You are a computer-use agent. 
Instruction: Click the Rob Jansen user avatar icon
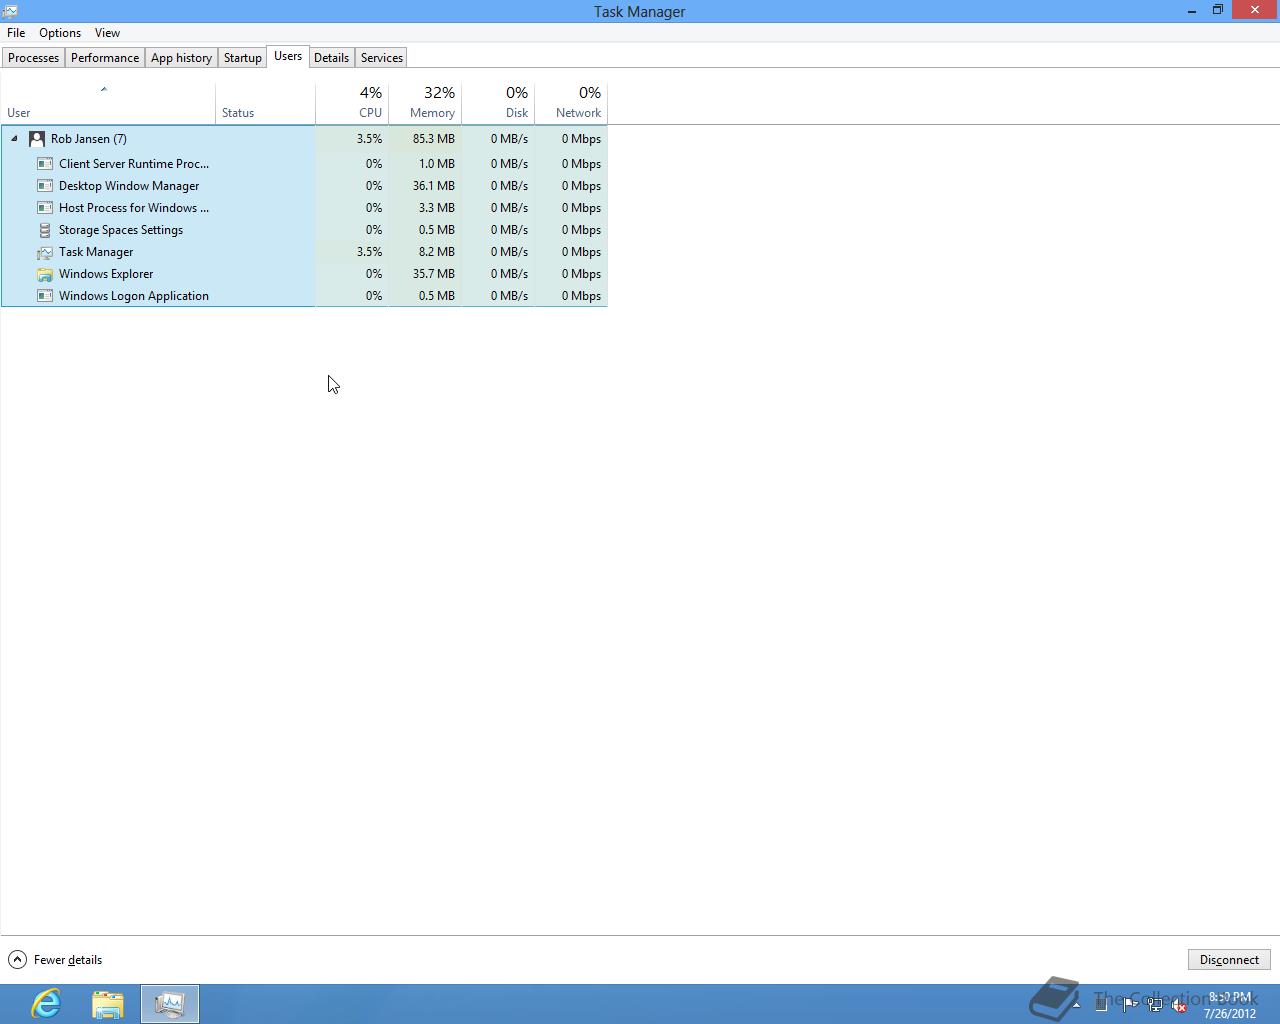click(37, 139)
